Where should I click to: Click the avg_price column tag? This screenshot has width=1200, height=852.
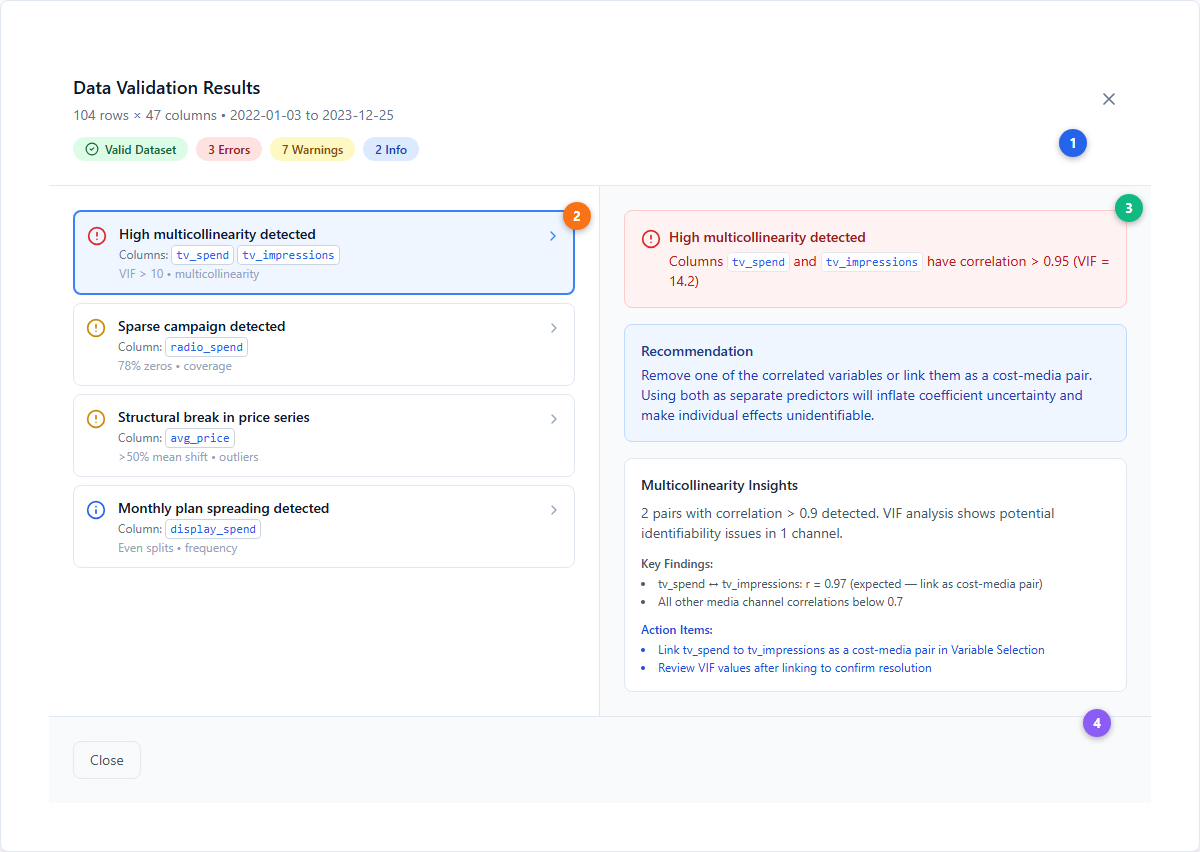tap(200, 438)
